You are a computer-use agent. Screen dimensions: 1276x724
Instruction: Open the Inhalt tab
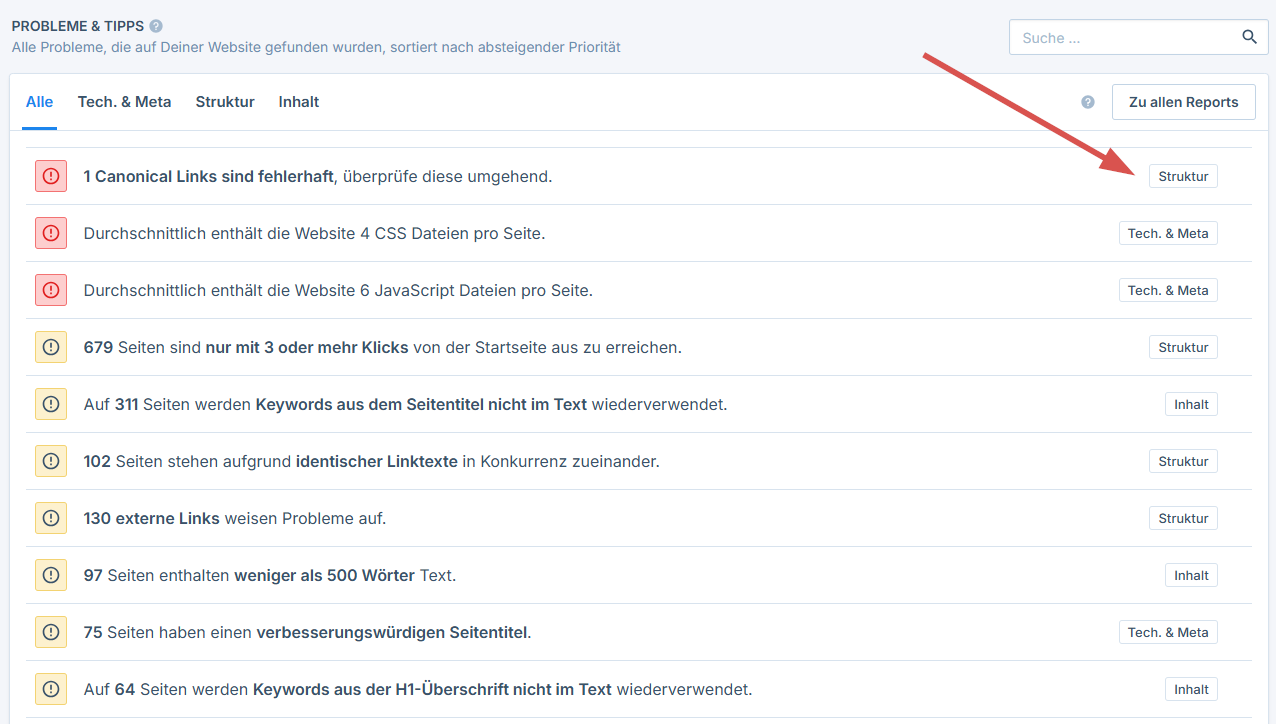coord(299,102)
